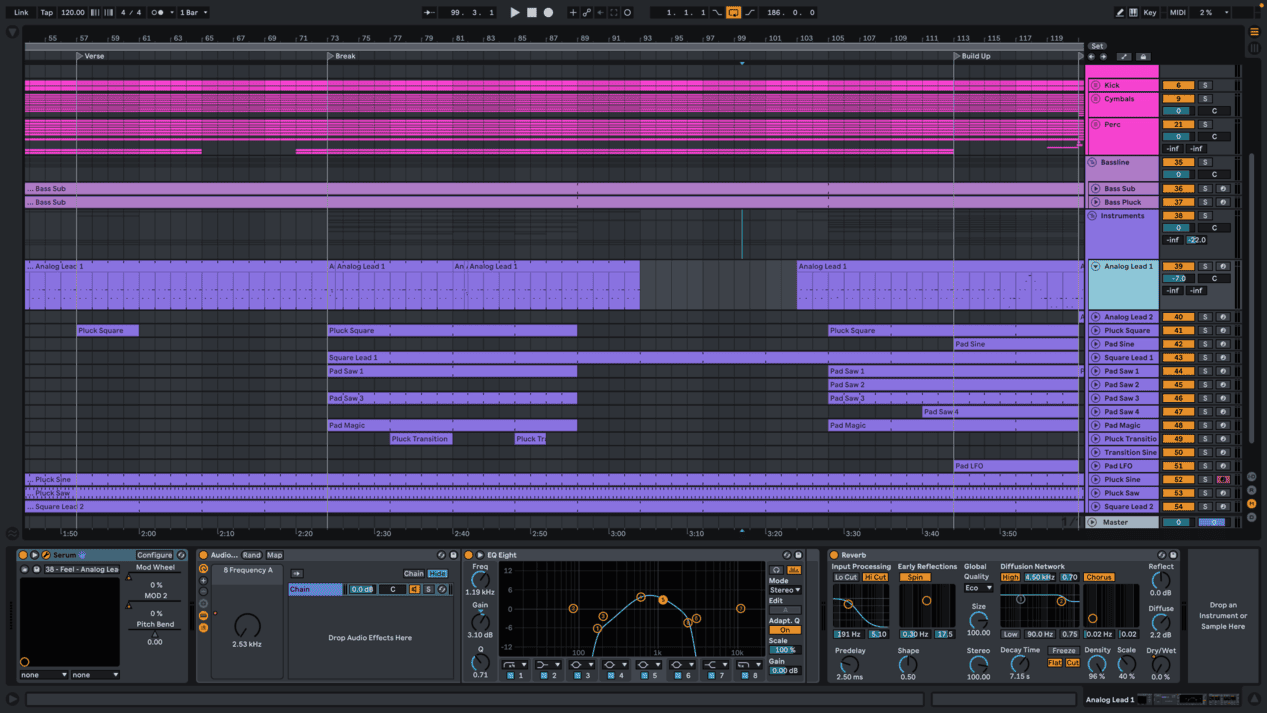Show the Audio Effect Rack macro controls icon
Image resolution: width=1267 pixels, height=713 pixels.
coord(203,569)
